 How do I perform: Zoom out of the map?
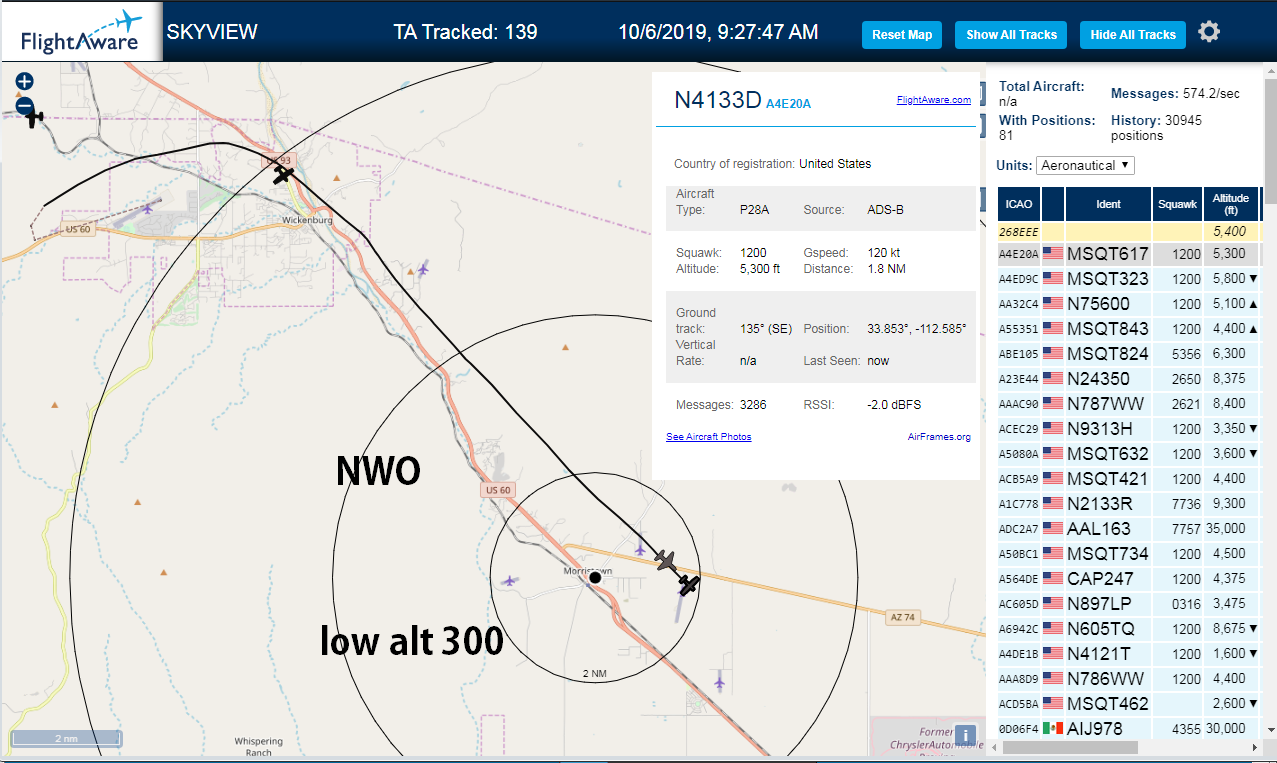point(25,105)
